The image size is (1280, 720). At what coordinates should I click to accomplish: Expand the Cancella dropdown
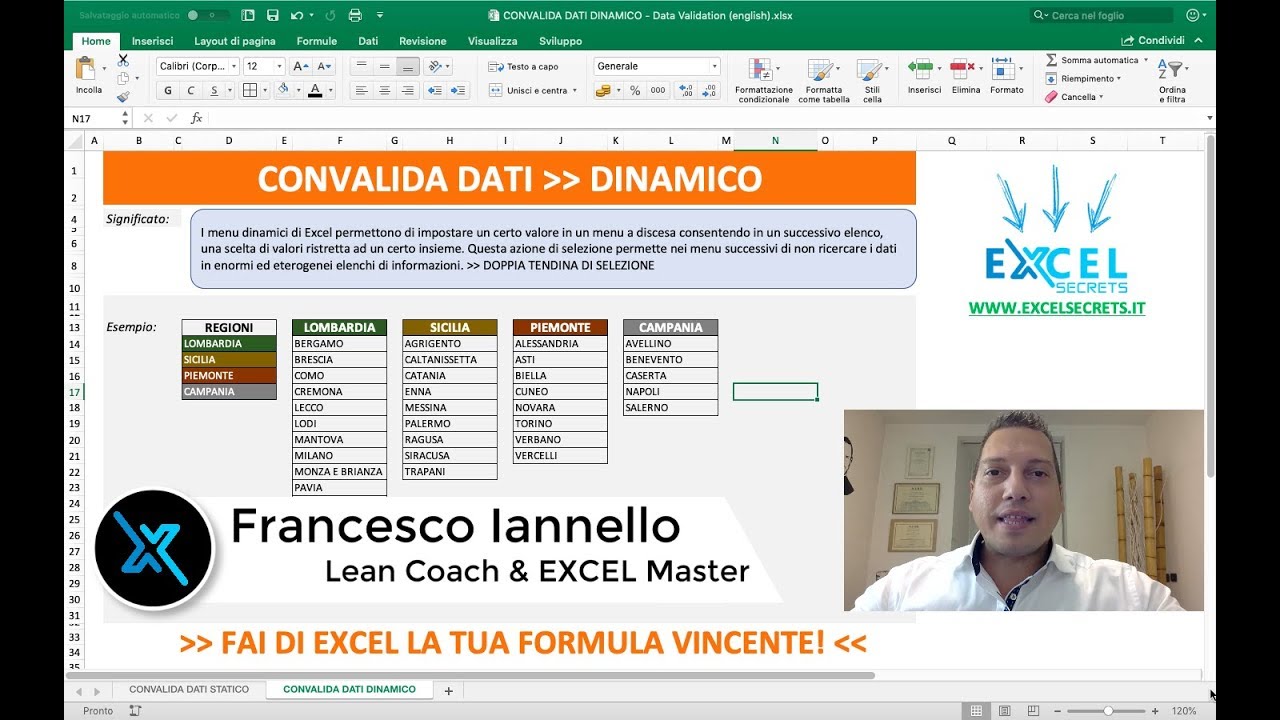pyautogui.click(x=1101, y=97)
